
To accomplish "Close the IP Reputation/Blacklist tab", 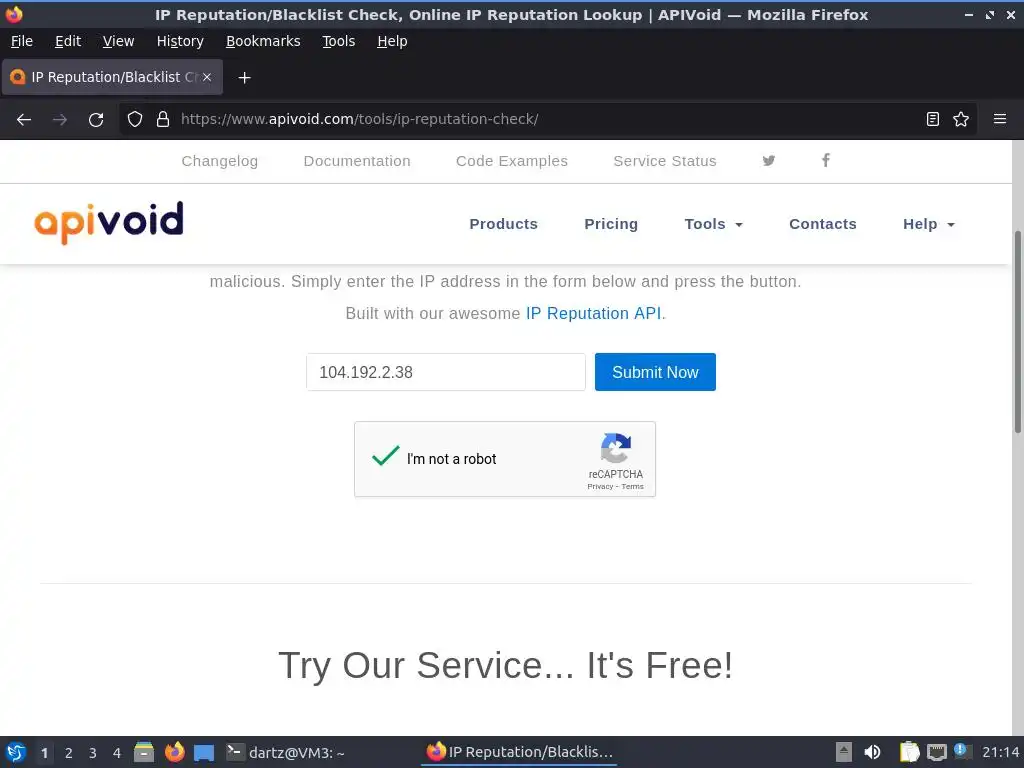I will (x=206, y=77).
